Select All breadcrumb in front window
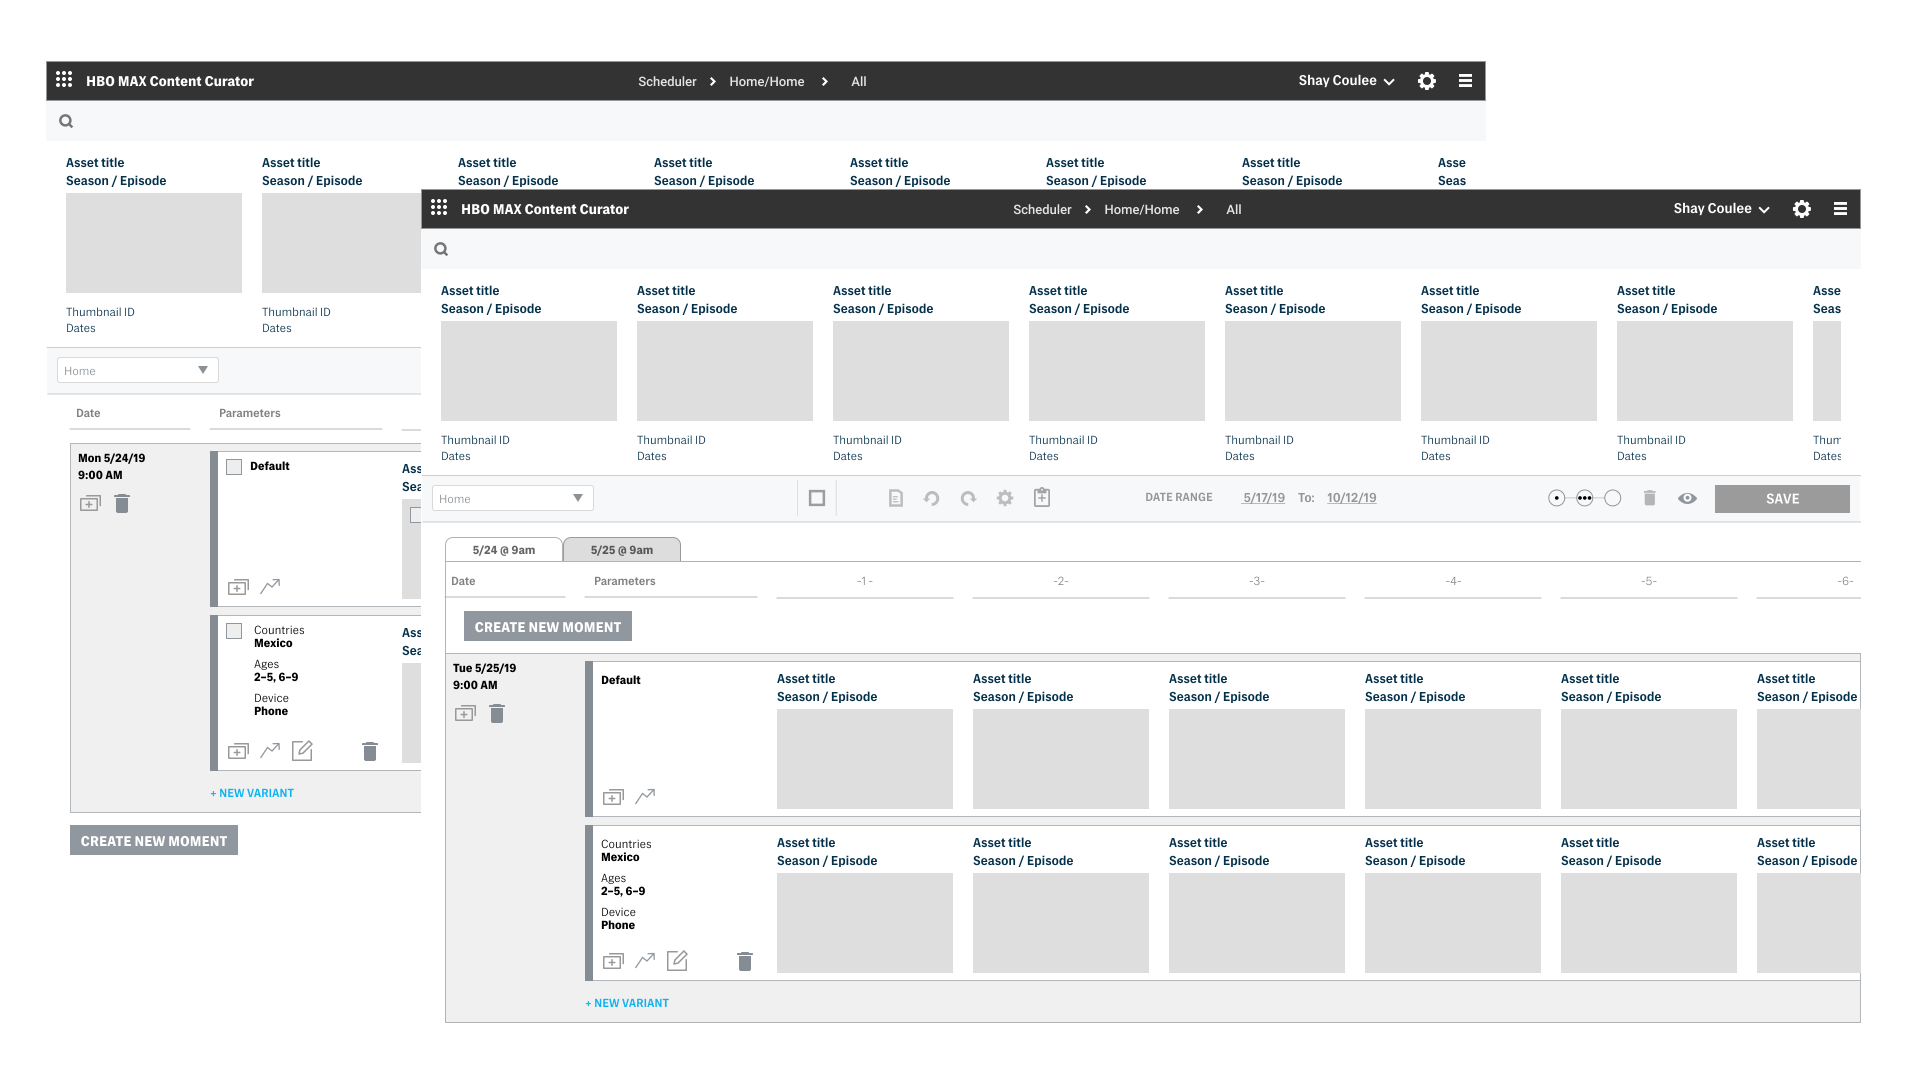Screen dimensions: 1920x1080 pos(1233,209)
